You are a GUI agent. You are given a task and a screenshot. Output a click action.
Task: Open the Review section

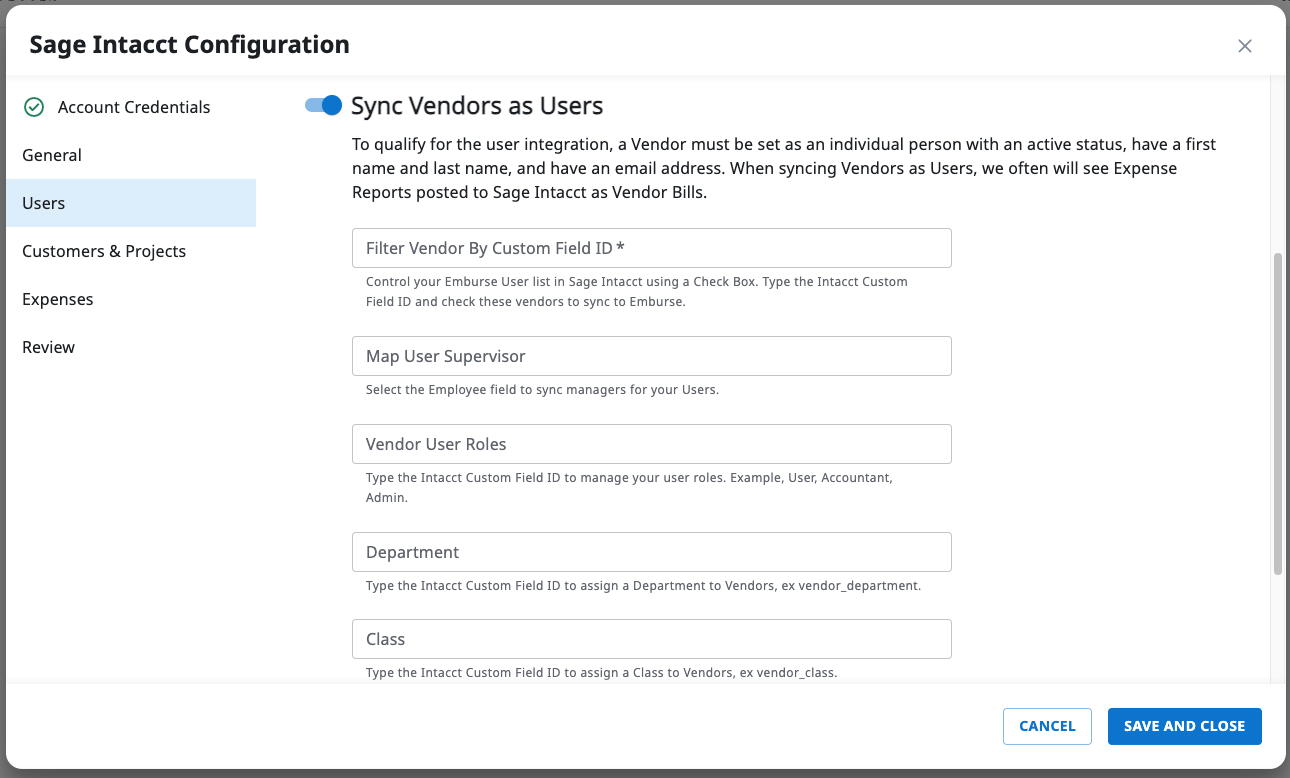click(x=131, y=347)
